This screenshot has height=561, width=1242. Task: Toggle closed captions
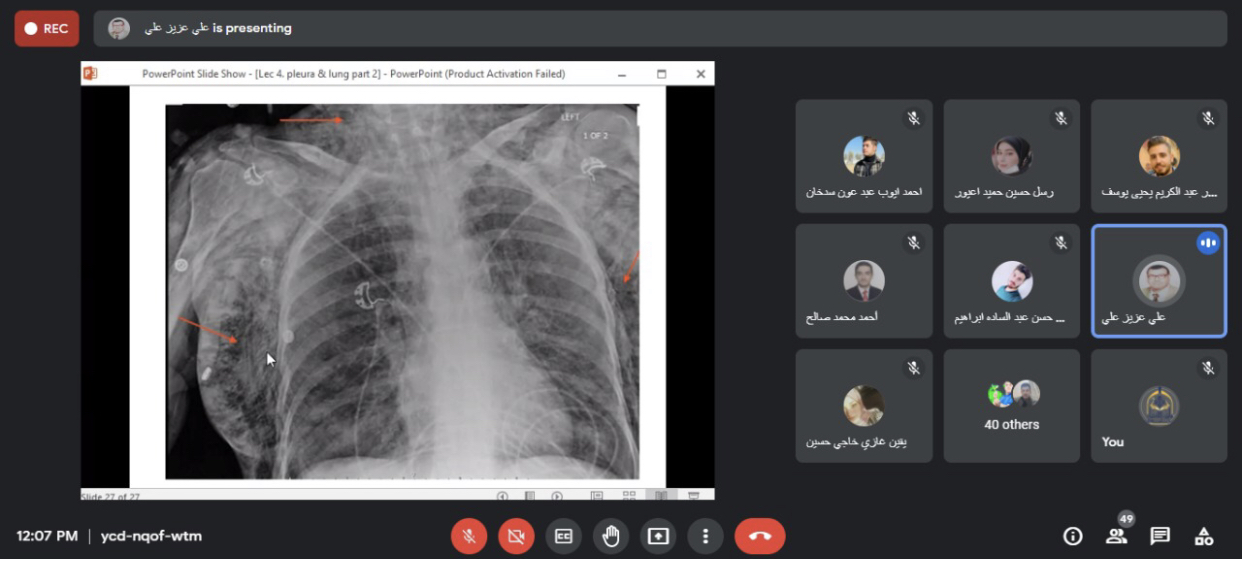tap(563, 536)
